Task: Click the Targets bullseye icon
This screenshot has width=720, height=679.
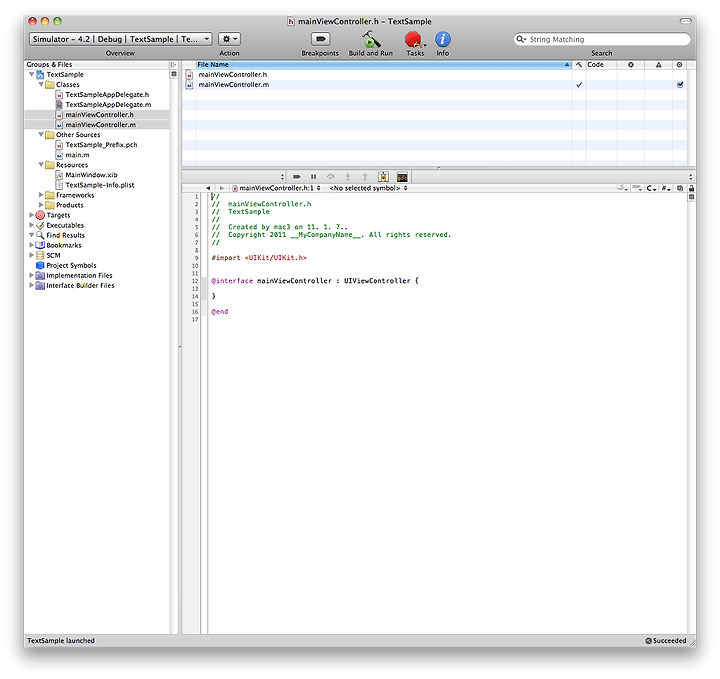Action: pyautogui.click(x=40, y=215)
